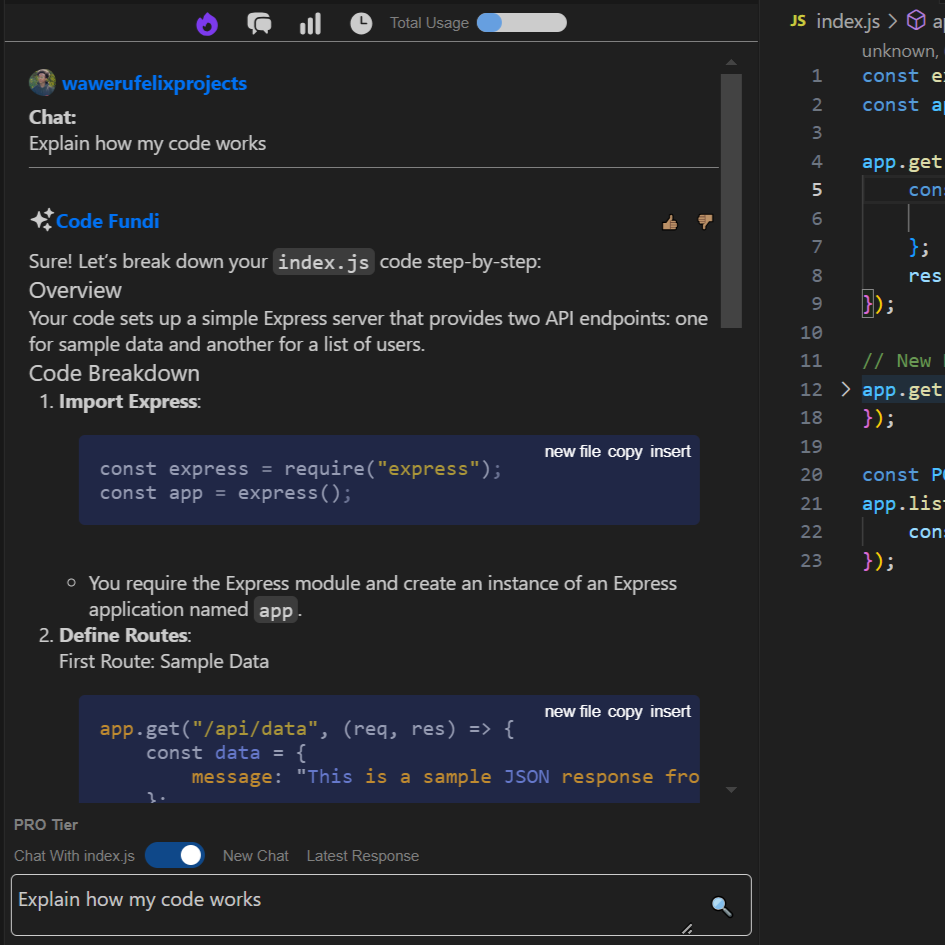Click 'new file' on the app.get route snippet
The height and width of the screenshot is (945, 945).
[x=573, y=711]
